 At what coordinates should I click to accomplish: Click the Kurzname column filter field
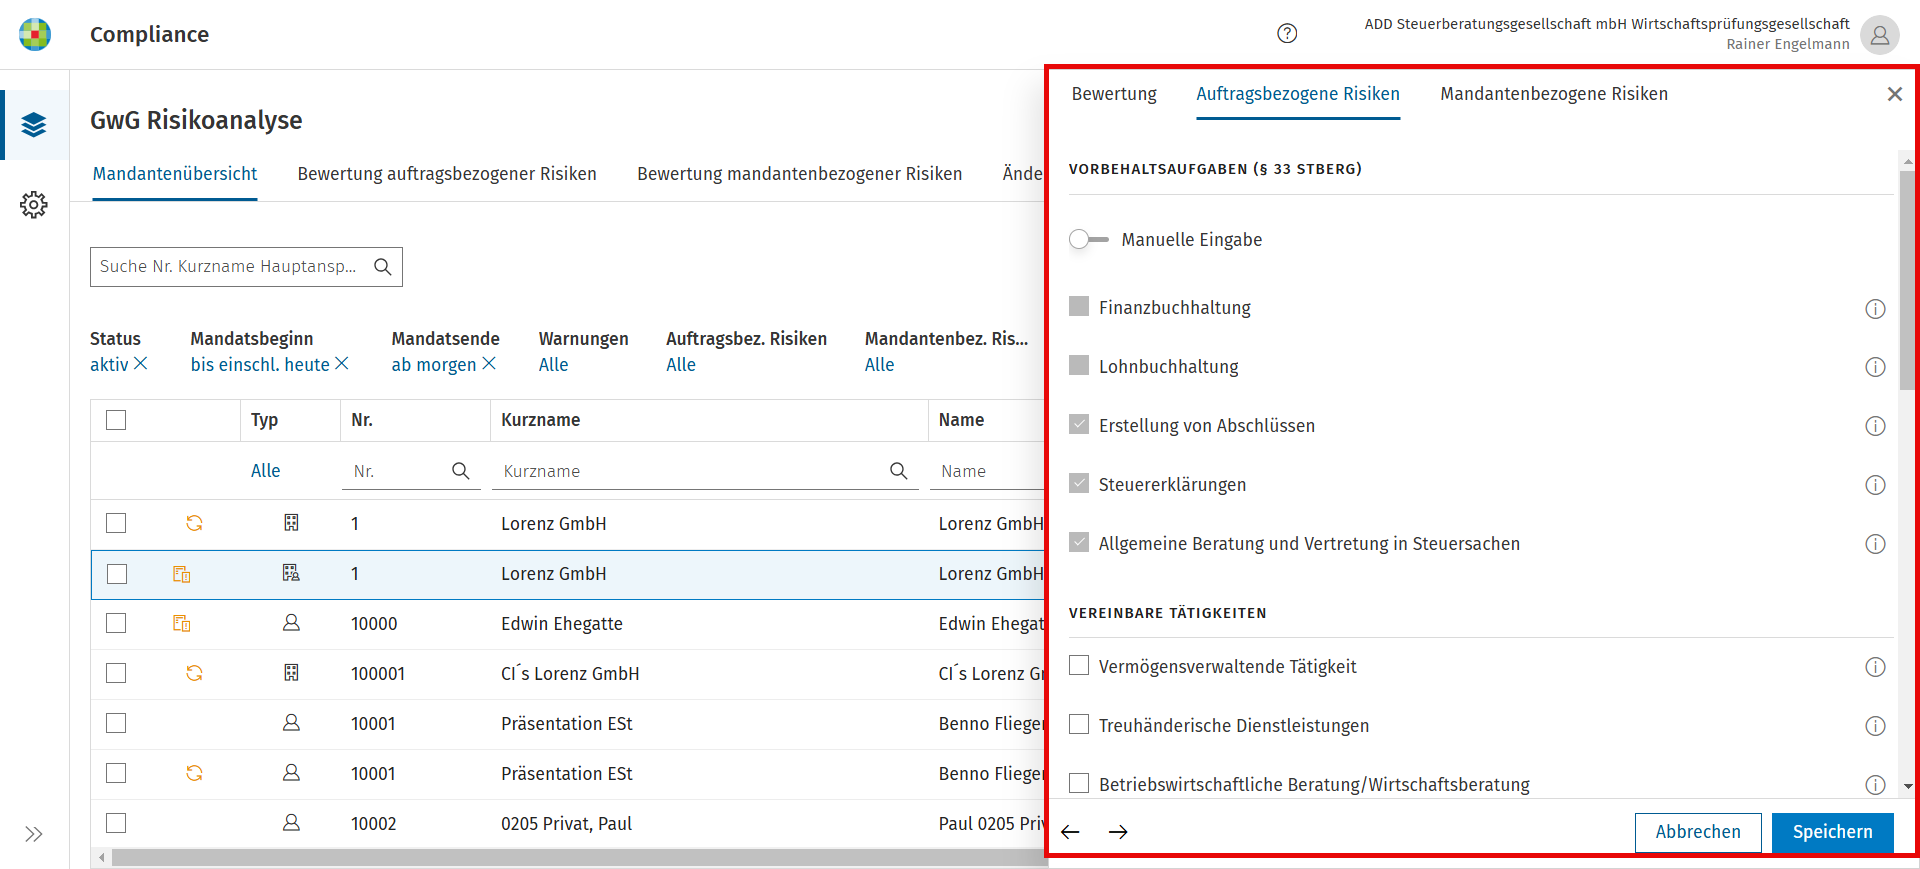705,471
